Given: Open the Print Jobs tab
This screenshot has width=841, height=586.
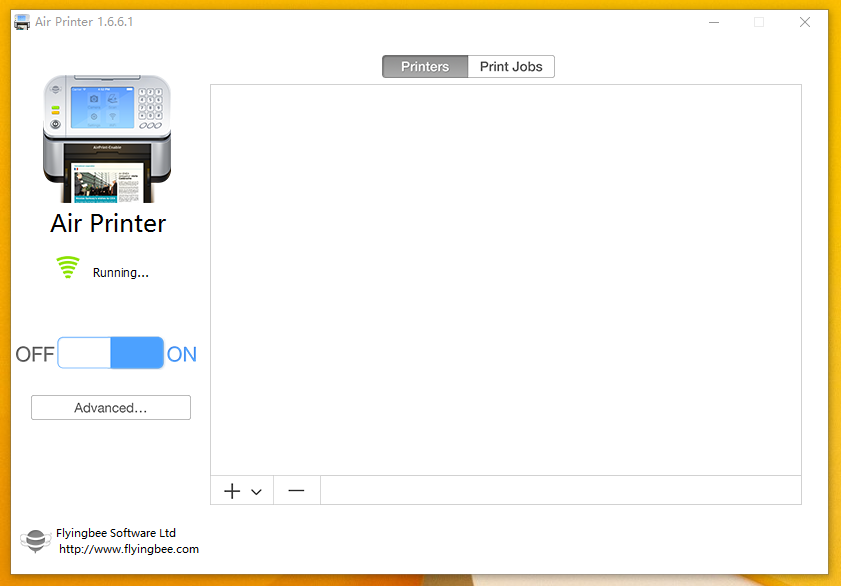Looking at the screenshot, I should click(511, 66).
